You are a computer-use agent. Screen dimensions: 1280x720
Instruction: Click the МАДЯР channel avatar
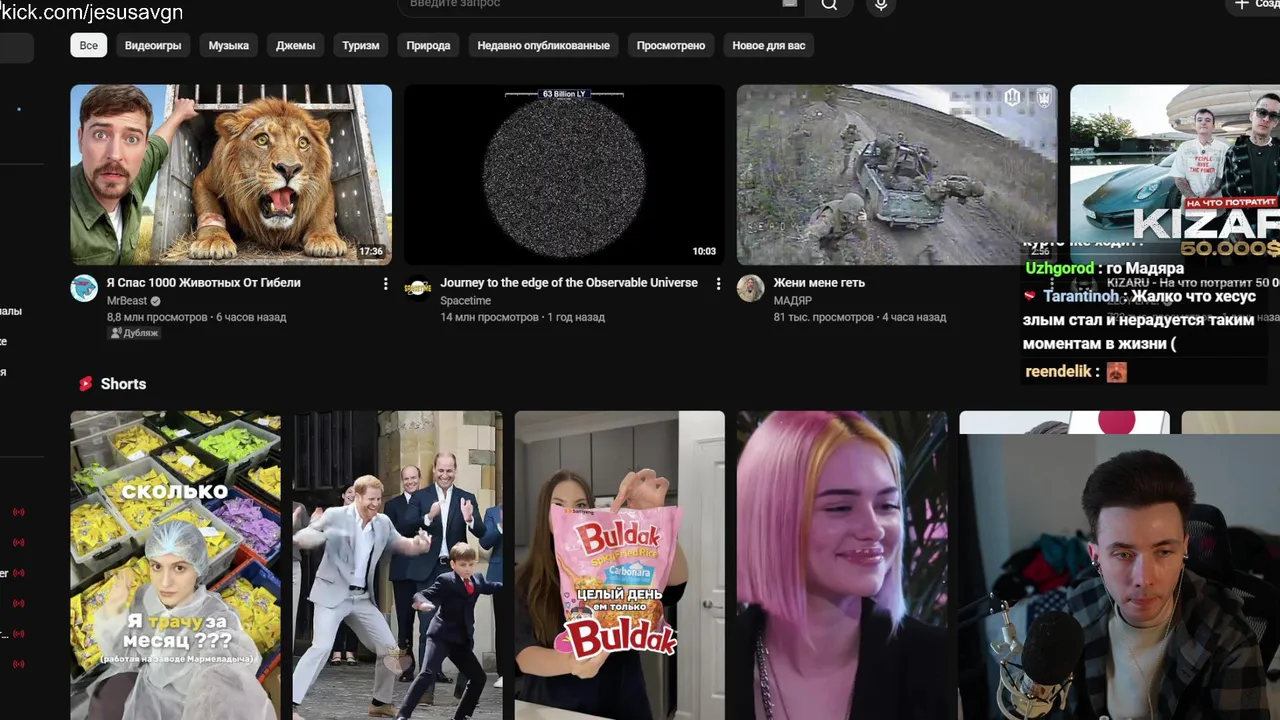tap(750, 288)
